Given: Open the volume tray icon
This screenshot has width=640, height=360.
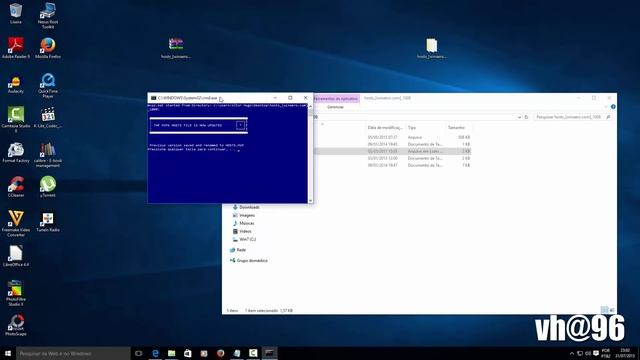Looking at the screenshot, I should (x=588, y=353).
